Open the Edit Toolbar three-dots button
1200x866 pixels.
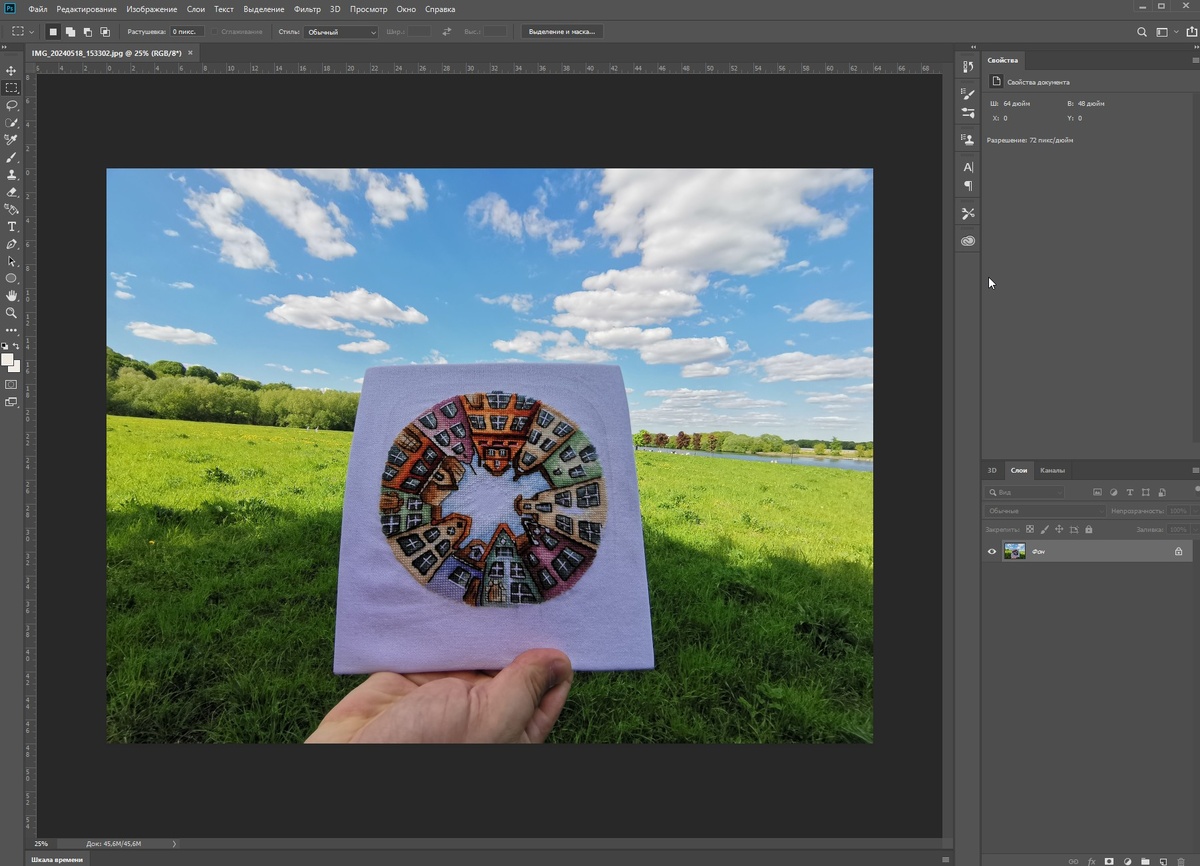pyautogui.click(x=11, y=330)
